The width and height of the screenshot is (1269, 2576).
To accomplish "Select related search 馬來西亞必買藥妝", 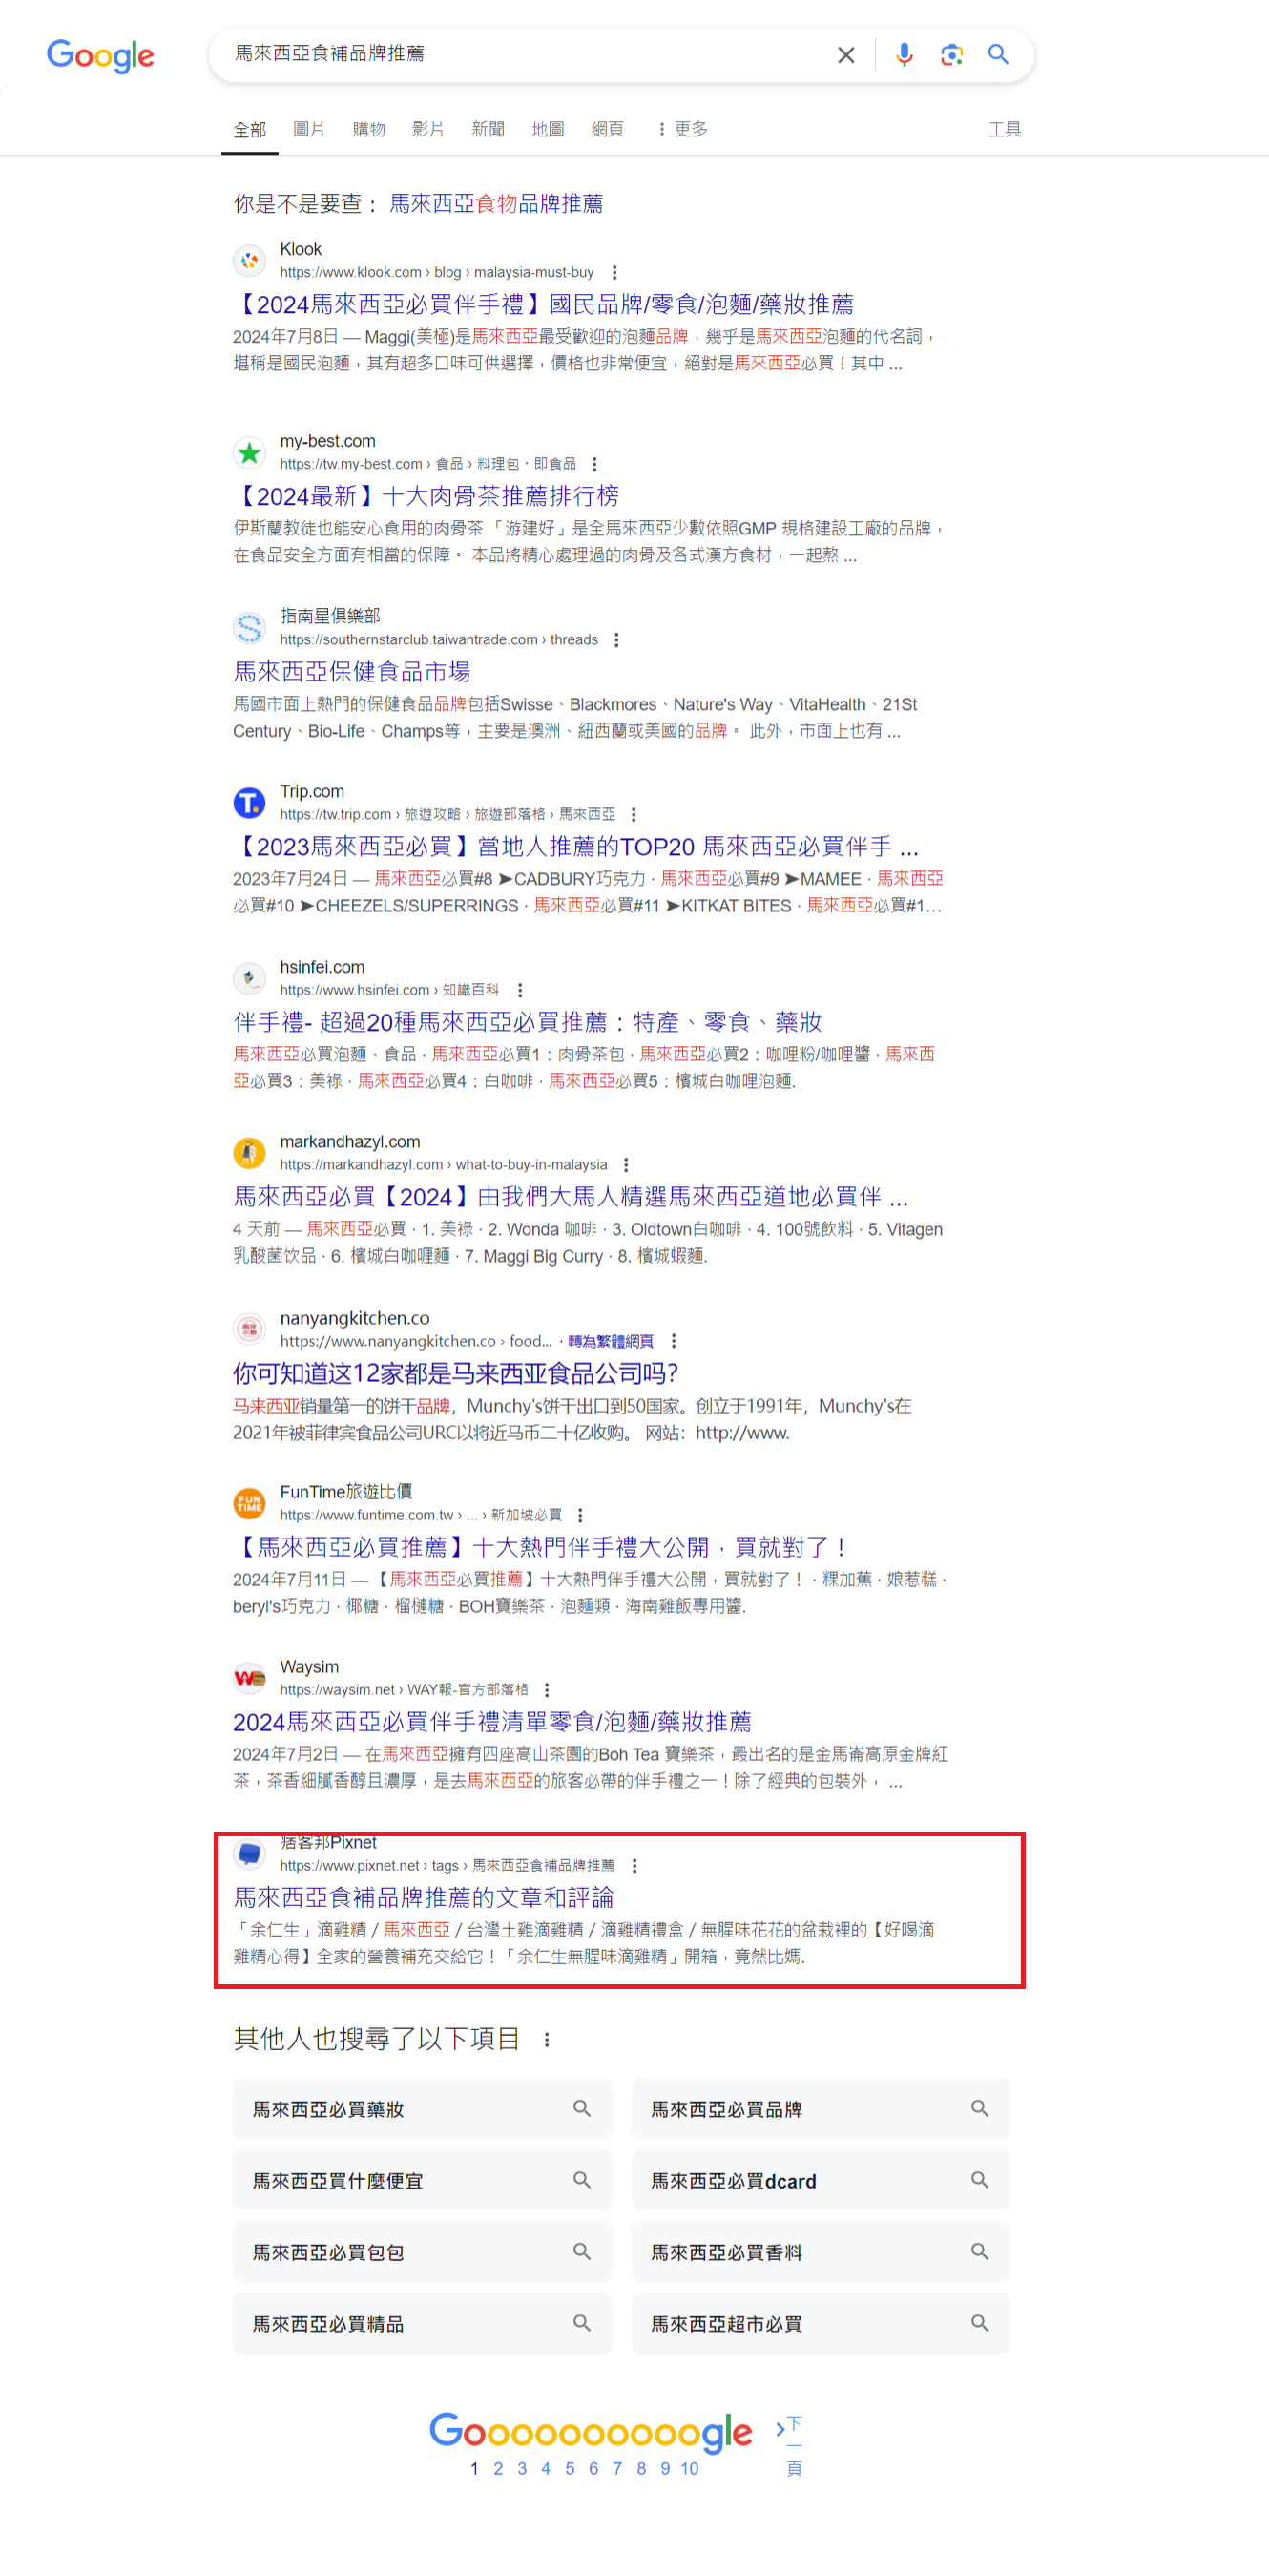I will (x=422, y=2109).
